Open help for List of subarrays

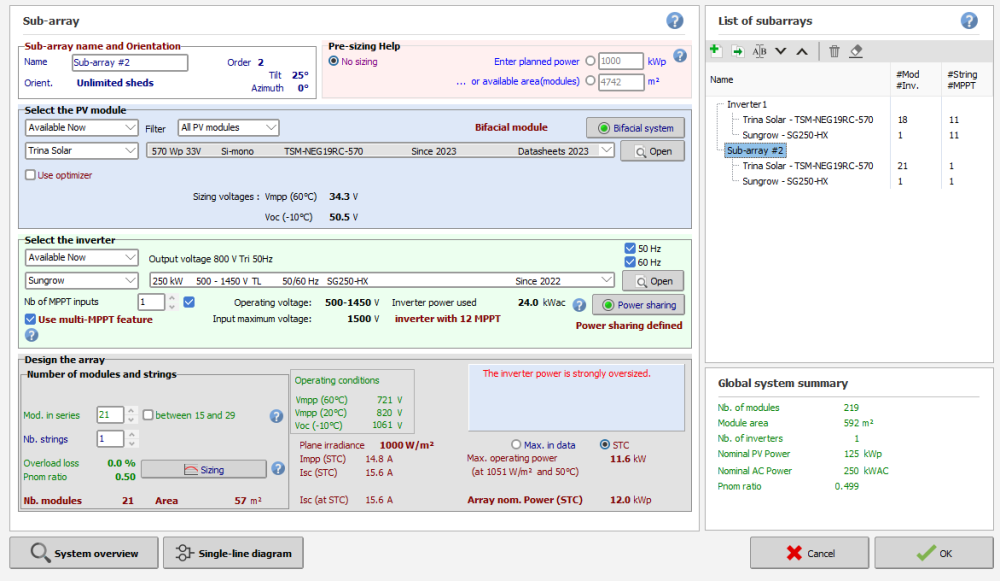(969, 21)
